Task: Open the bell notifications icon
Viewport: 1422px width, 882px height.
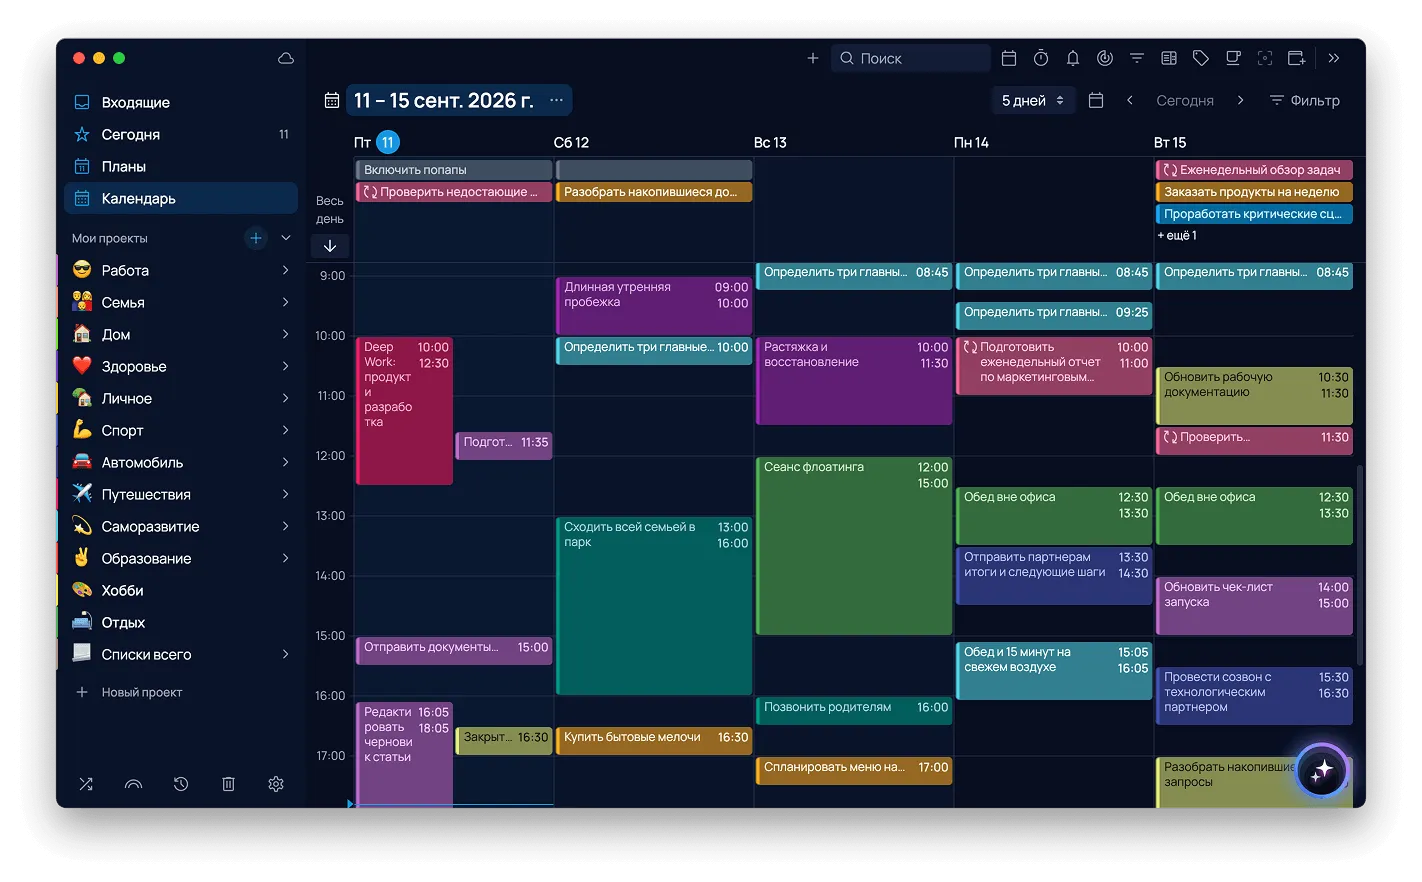Action: click(1073, 58)
